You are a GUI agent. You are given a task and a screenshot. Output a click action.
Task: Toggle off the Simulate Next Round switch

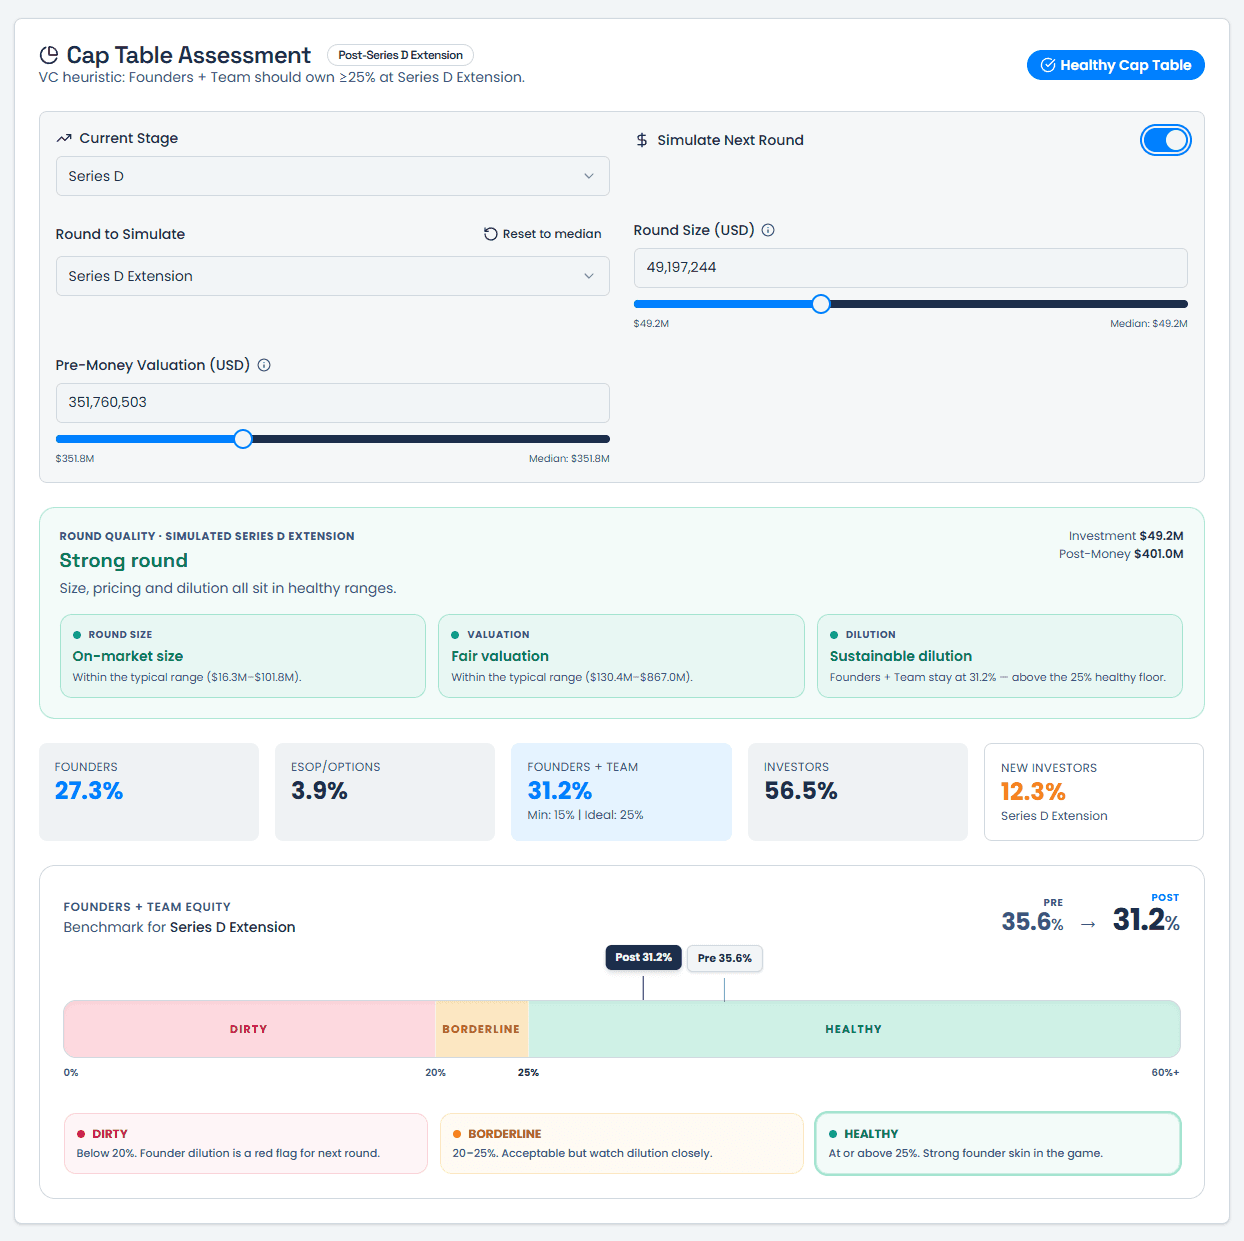[x=1166, y=140]
